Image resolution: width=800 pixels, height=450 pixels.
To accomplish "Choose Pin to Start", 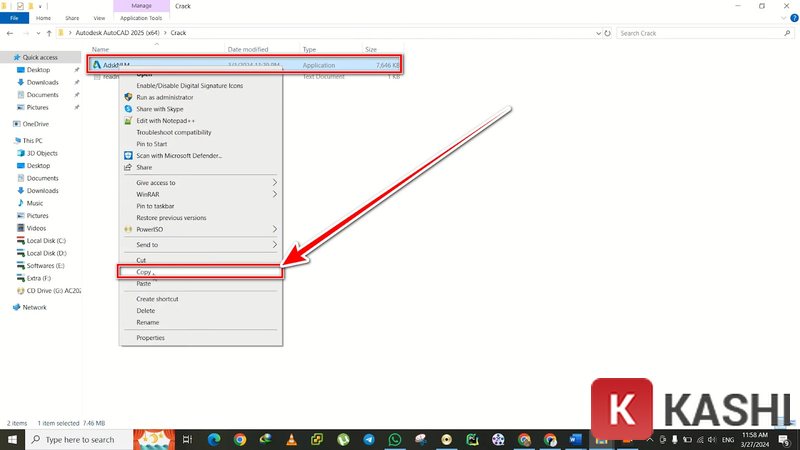I will (201, 144).
